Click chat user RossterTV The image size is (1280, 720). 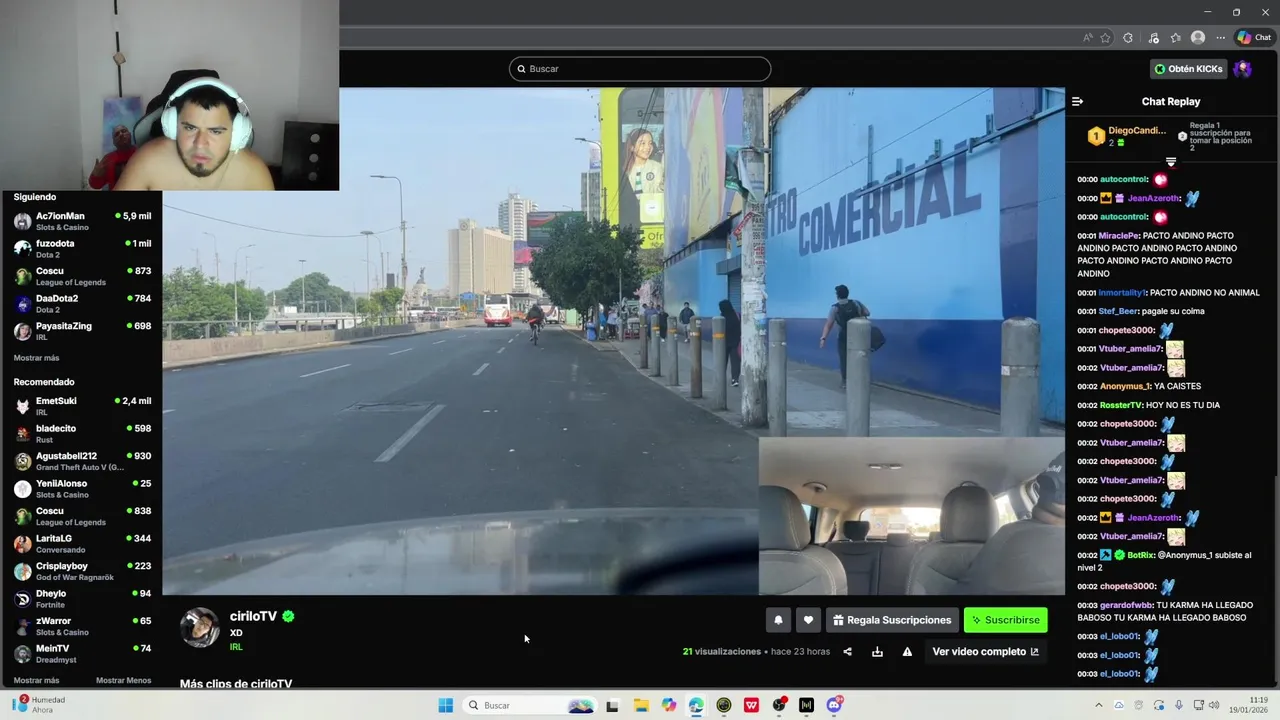pos(1121,405)
